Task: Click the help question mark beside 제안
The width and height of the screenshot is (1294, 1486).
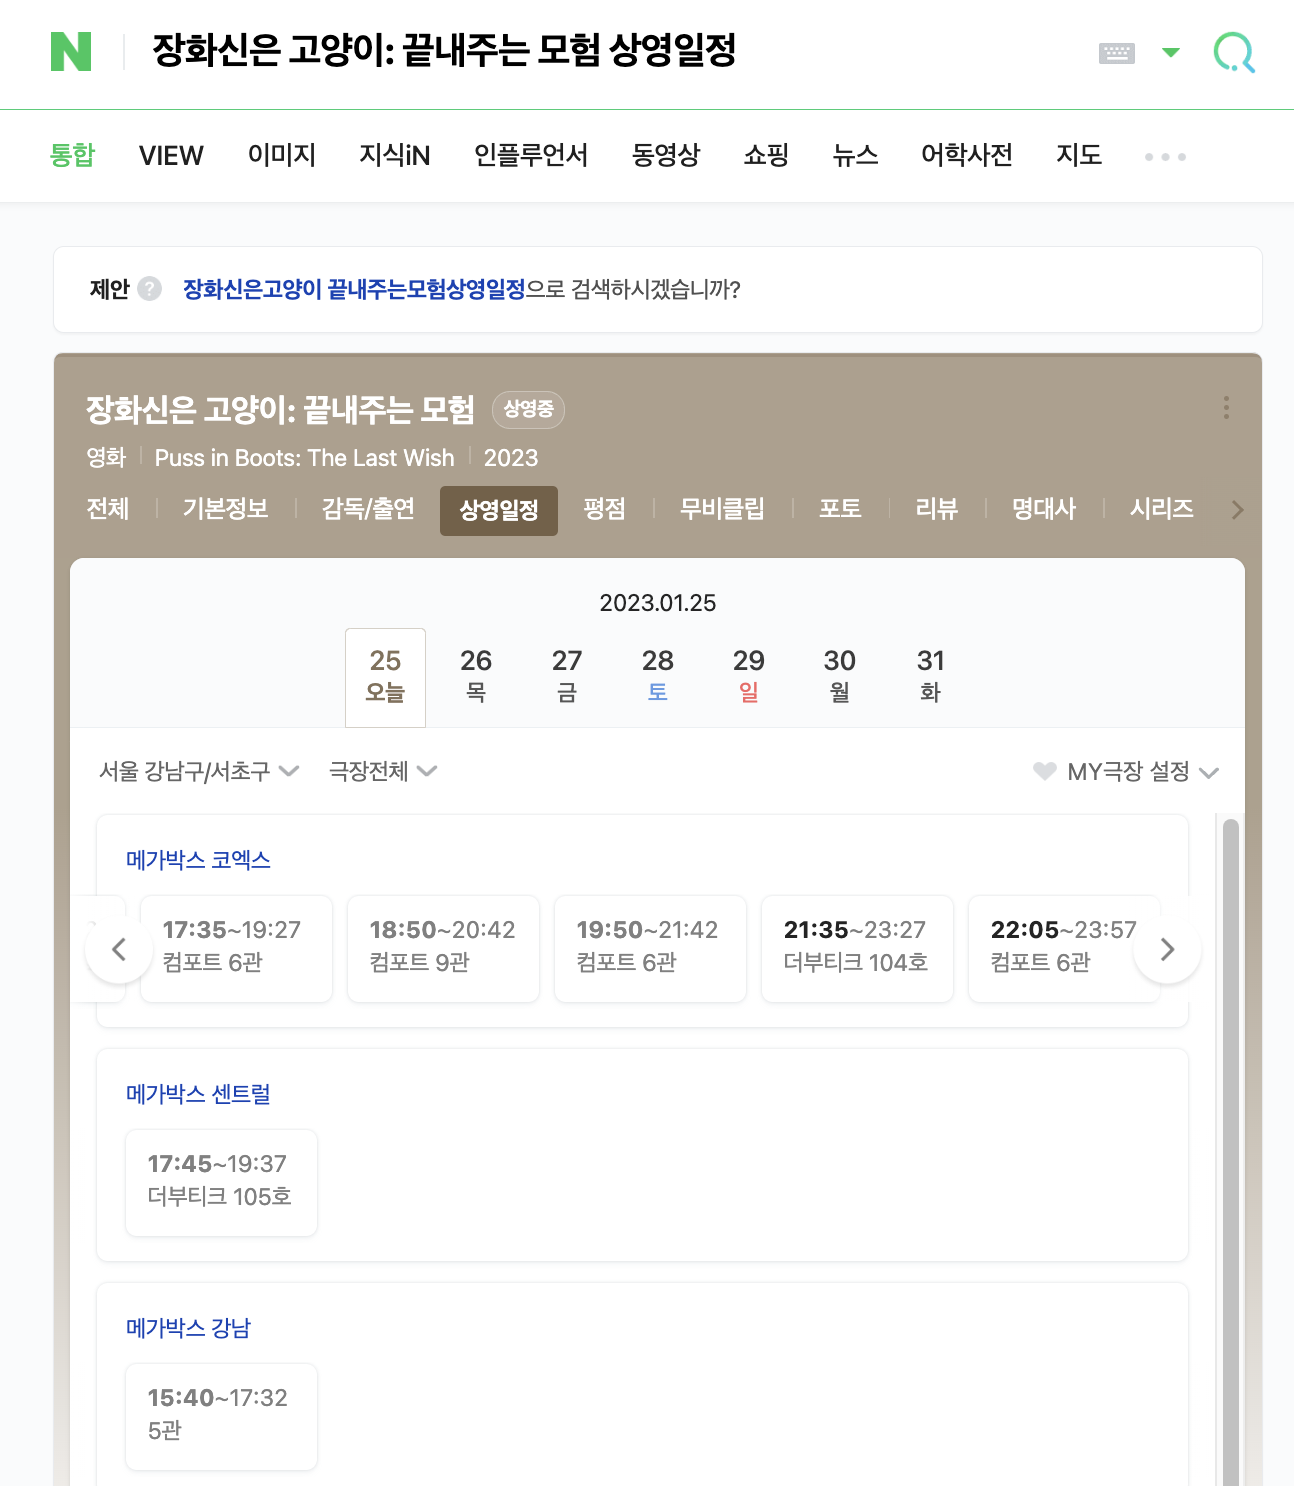Action: pyautogui.click(x=150, y=289)
